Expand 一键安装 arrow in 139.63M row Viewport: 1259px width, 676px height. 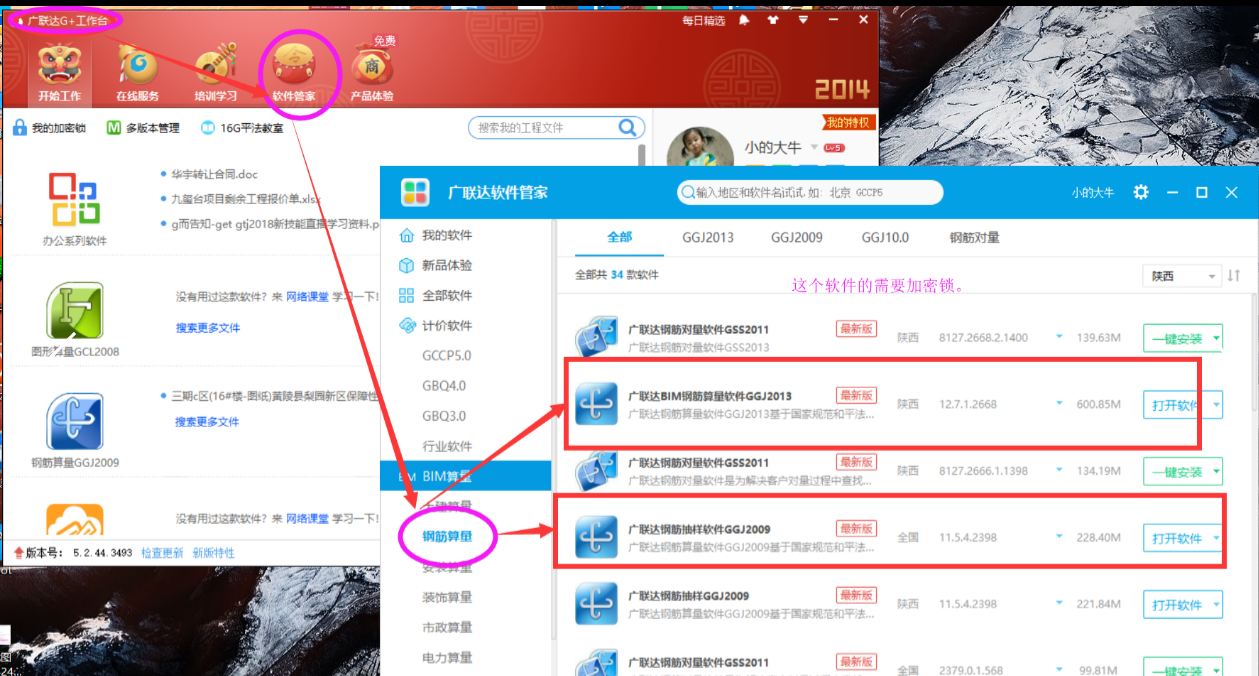coord(1216,338)
